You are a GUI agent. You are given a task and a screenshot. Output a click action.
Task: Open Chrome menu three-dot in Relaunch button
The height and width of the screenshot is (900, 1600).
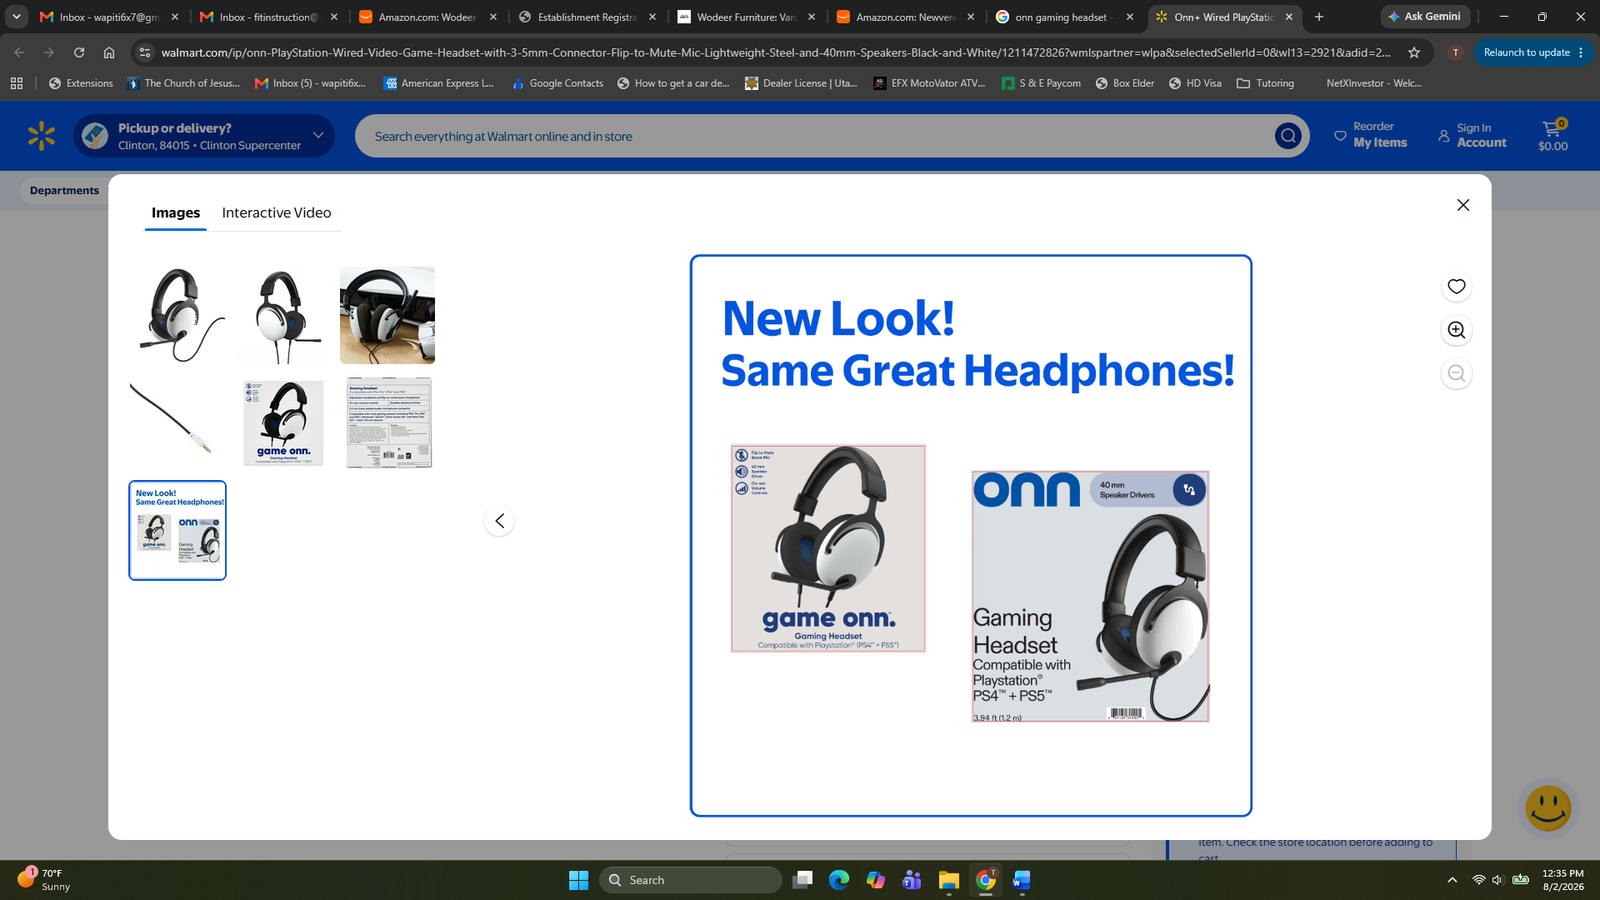pos(1581,52)
